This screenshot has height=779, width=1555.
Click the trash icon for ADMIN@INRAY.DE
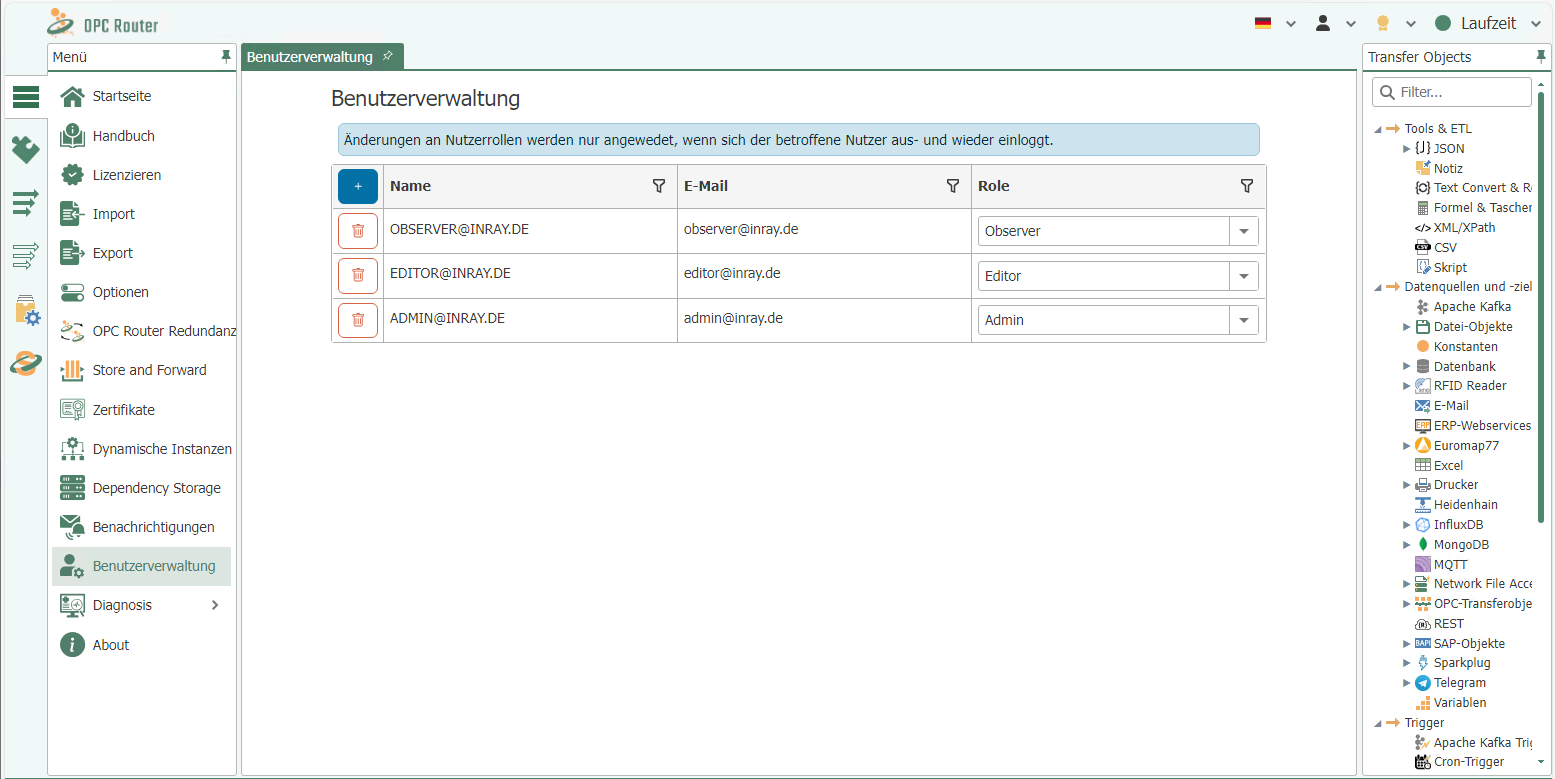(x=357, y=321)
